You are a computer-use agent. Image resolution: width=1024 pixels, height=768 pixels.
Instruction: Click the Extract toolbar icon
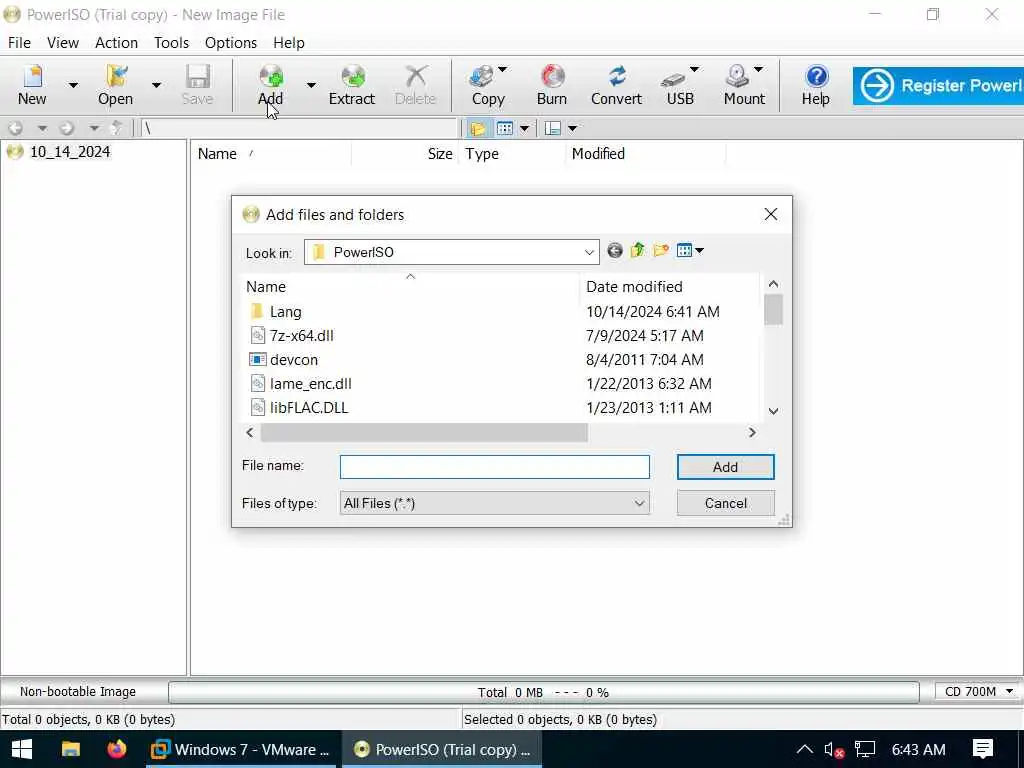point(352,85)
